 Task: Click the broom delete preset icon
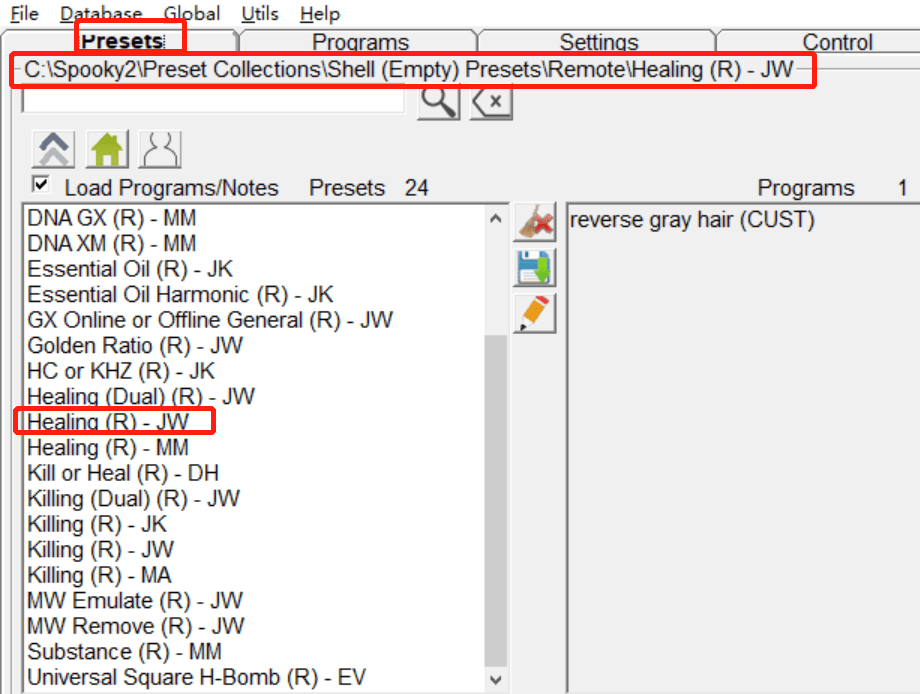pos(535,222)
